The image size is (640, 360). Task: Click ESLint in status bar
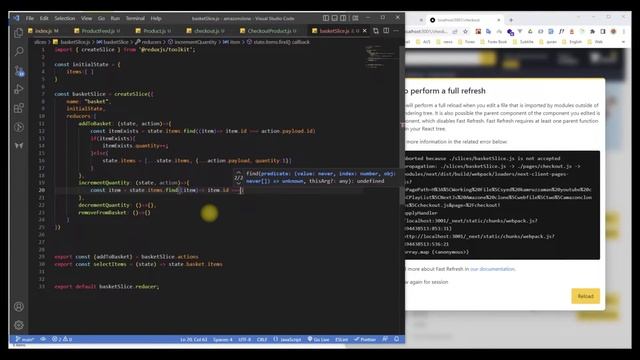342,339
